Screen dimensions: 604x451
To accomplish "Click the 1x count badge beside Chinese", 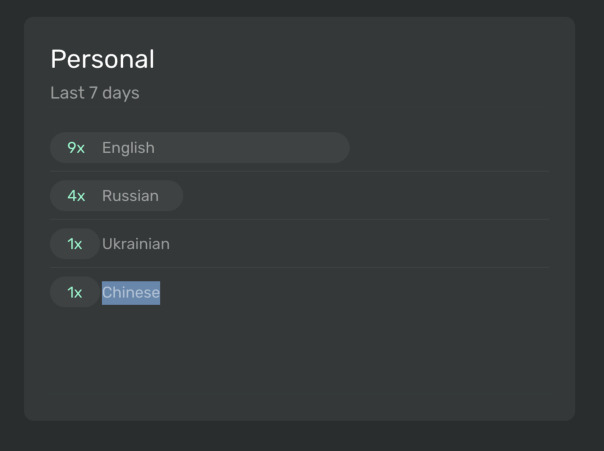I will tap(75, 292).
